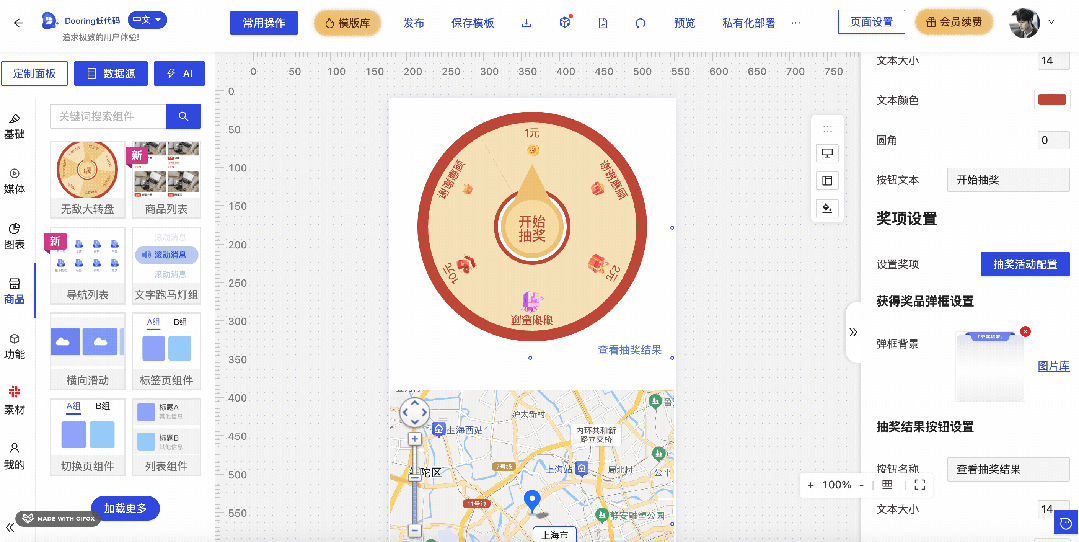Click the map zoom-in plus button
The image size is (1079, 542).
(414, 439)
